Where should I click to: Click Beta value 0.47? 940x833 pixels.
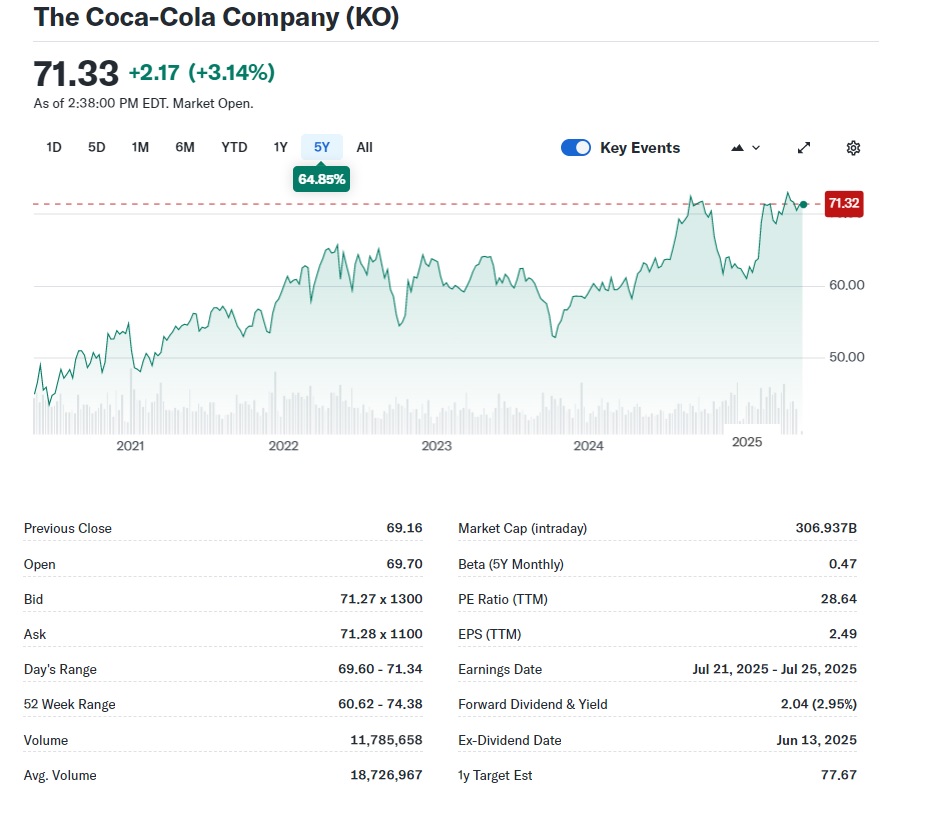point(843,564)
